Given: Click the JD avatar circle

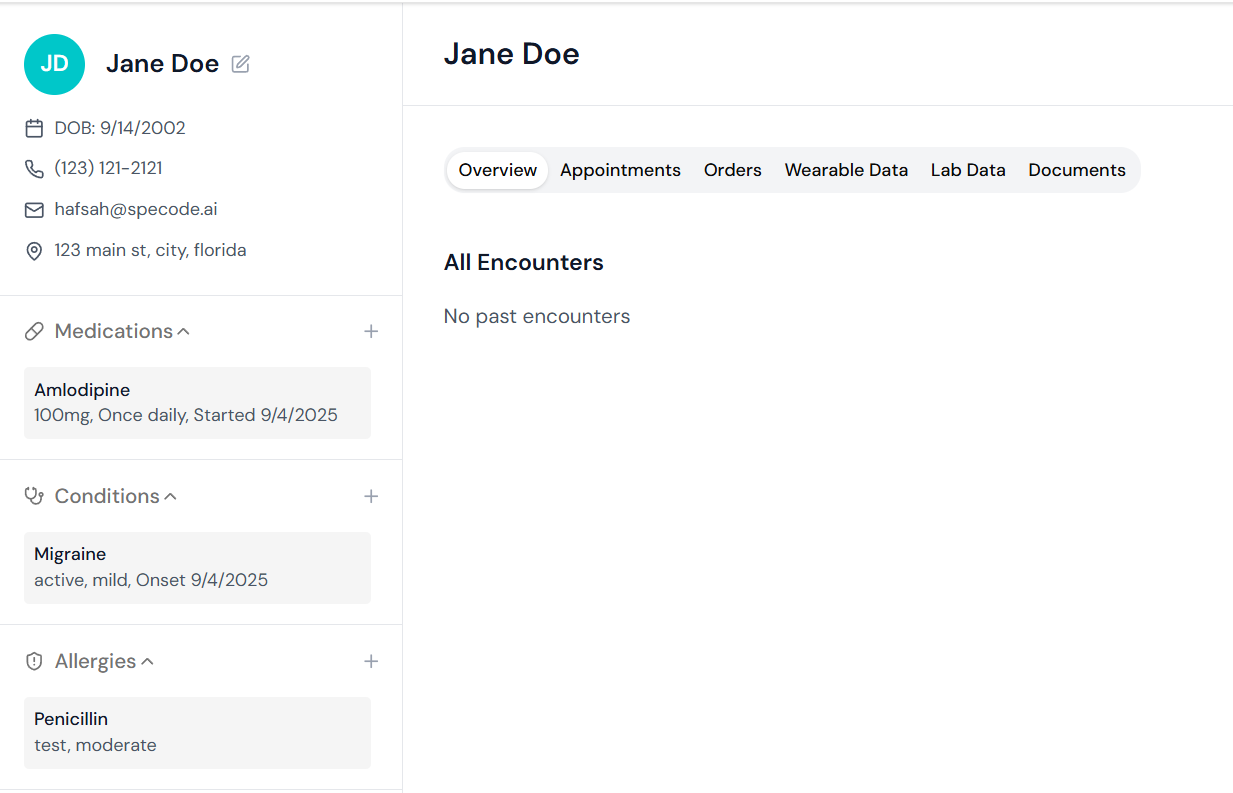Looking at the screenshot, I should (55, 63).
